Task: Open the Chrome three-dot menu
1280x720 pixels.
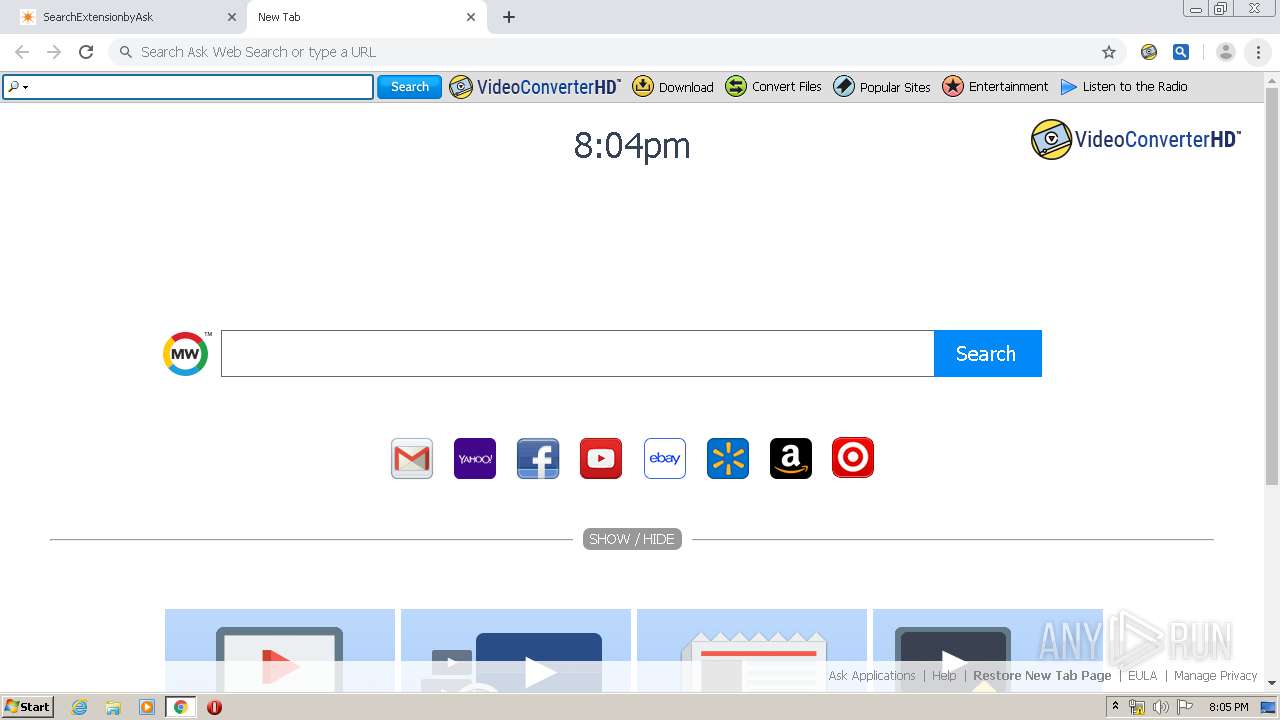Action: [1259, 52]
